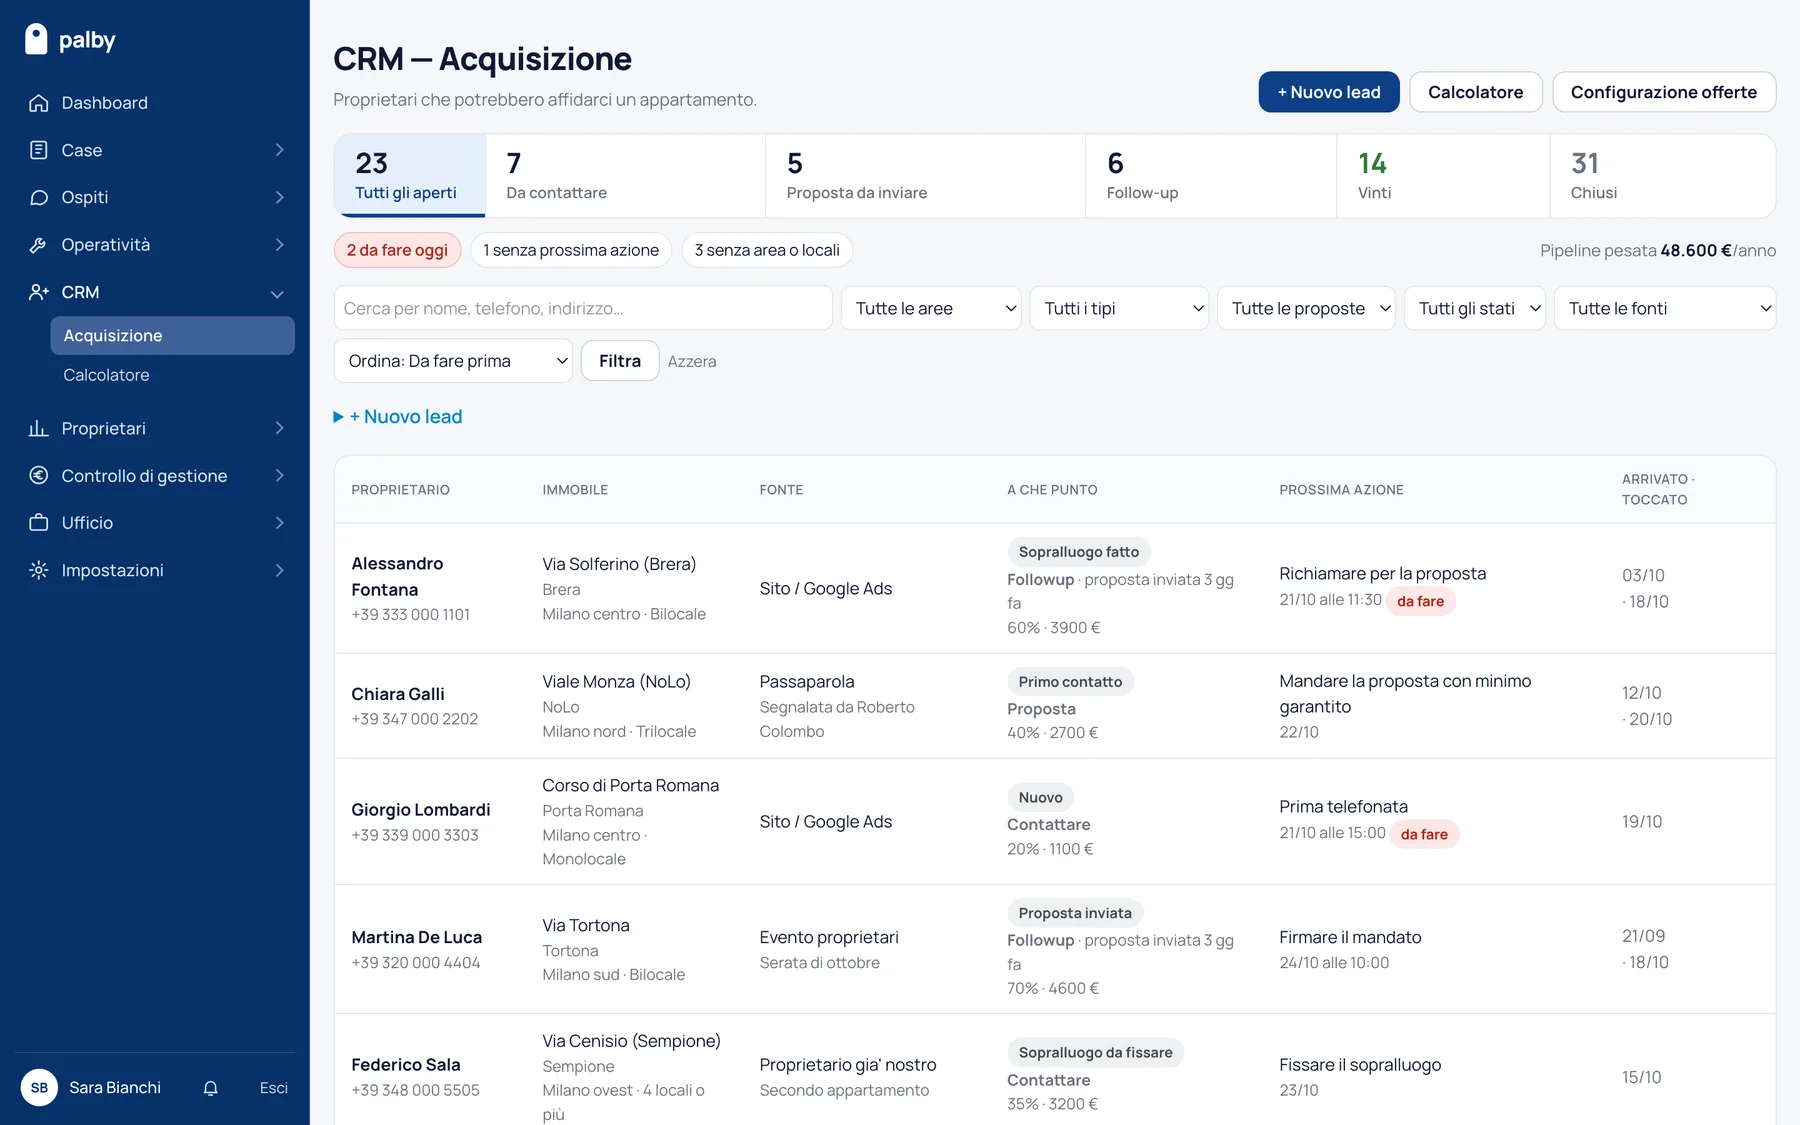Select the Proposta da inviare tab
The width and height of the screenshot is (1800, 1125).
[925, 176]
